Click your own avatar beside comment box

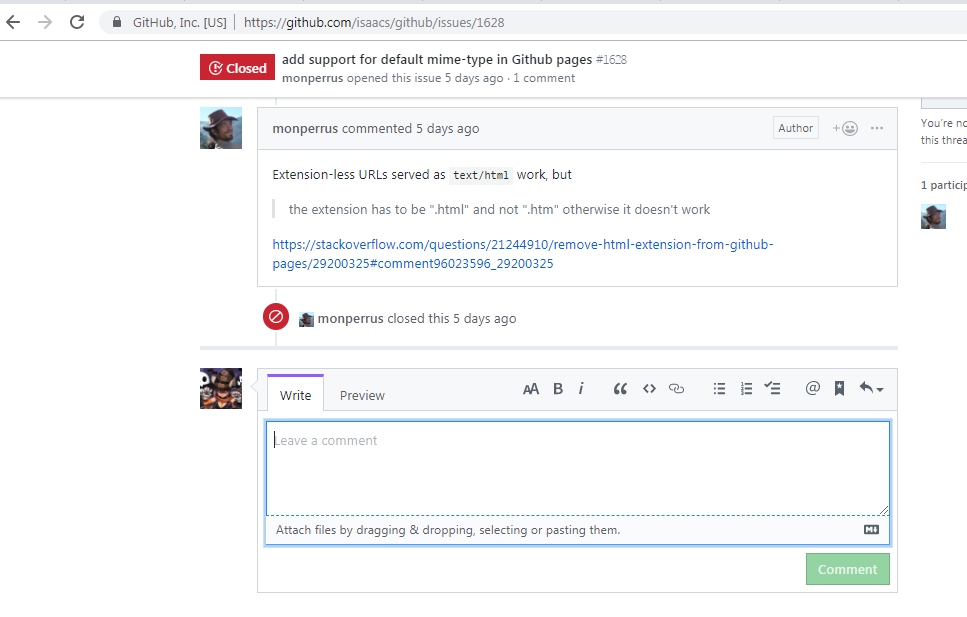coord(221,388)
